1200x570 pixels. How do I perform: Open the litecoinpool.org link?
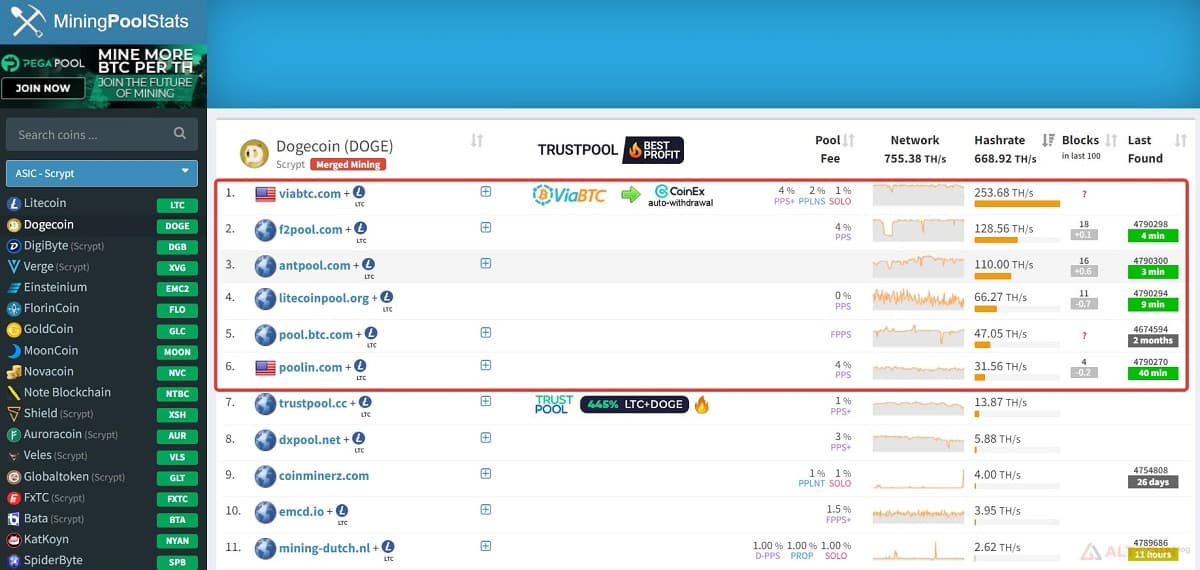point(323,298)
